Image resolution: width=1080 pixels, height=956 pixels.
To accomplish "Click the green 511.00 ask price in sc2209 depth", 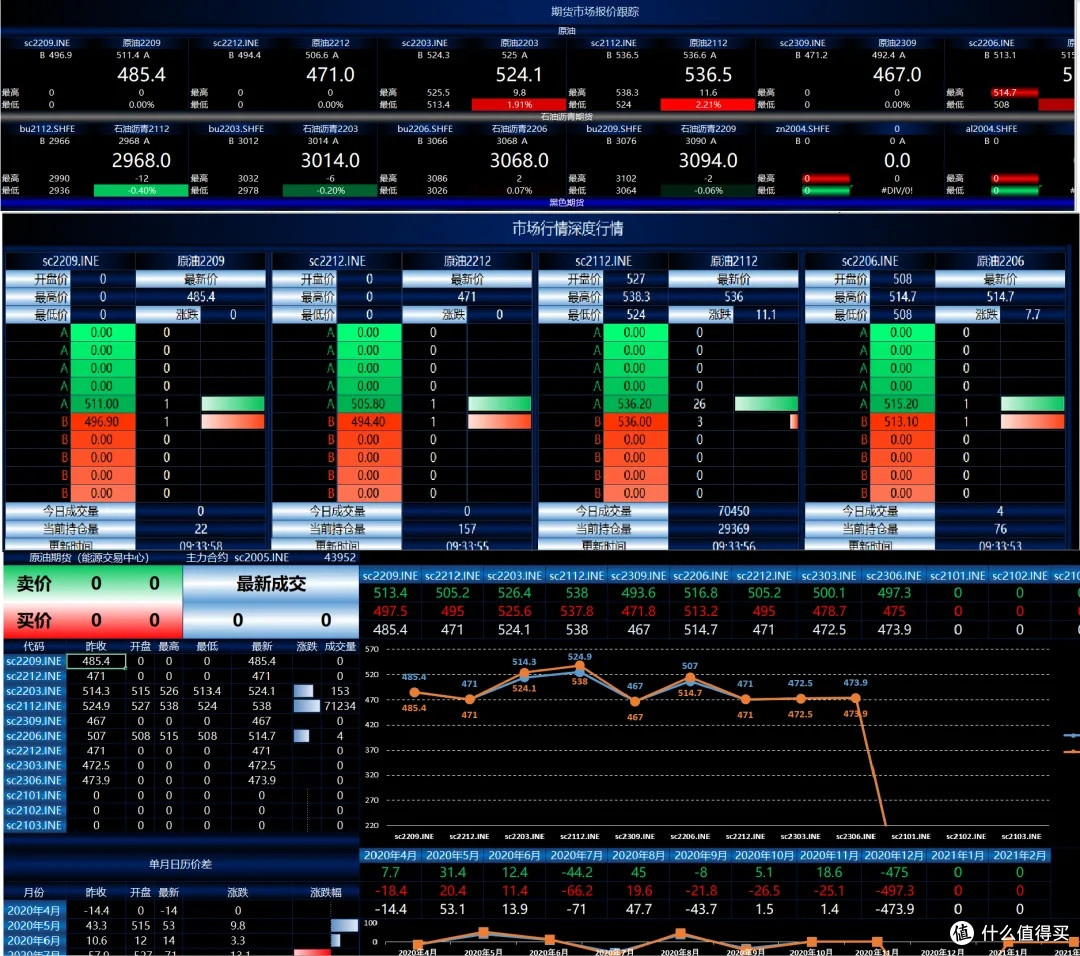I will pyautogui.click(x=103, y=404).
